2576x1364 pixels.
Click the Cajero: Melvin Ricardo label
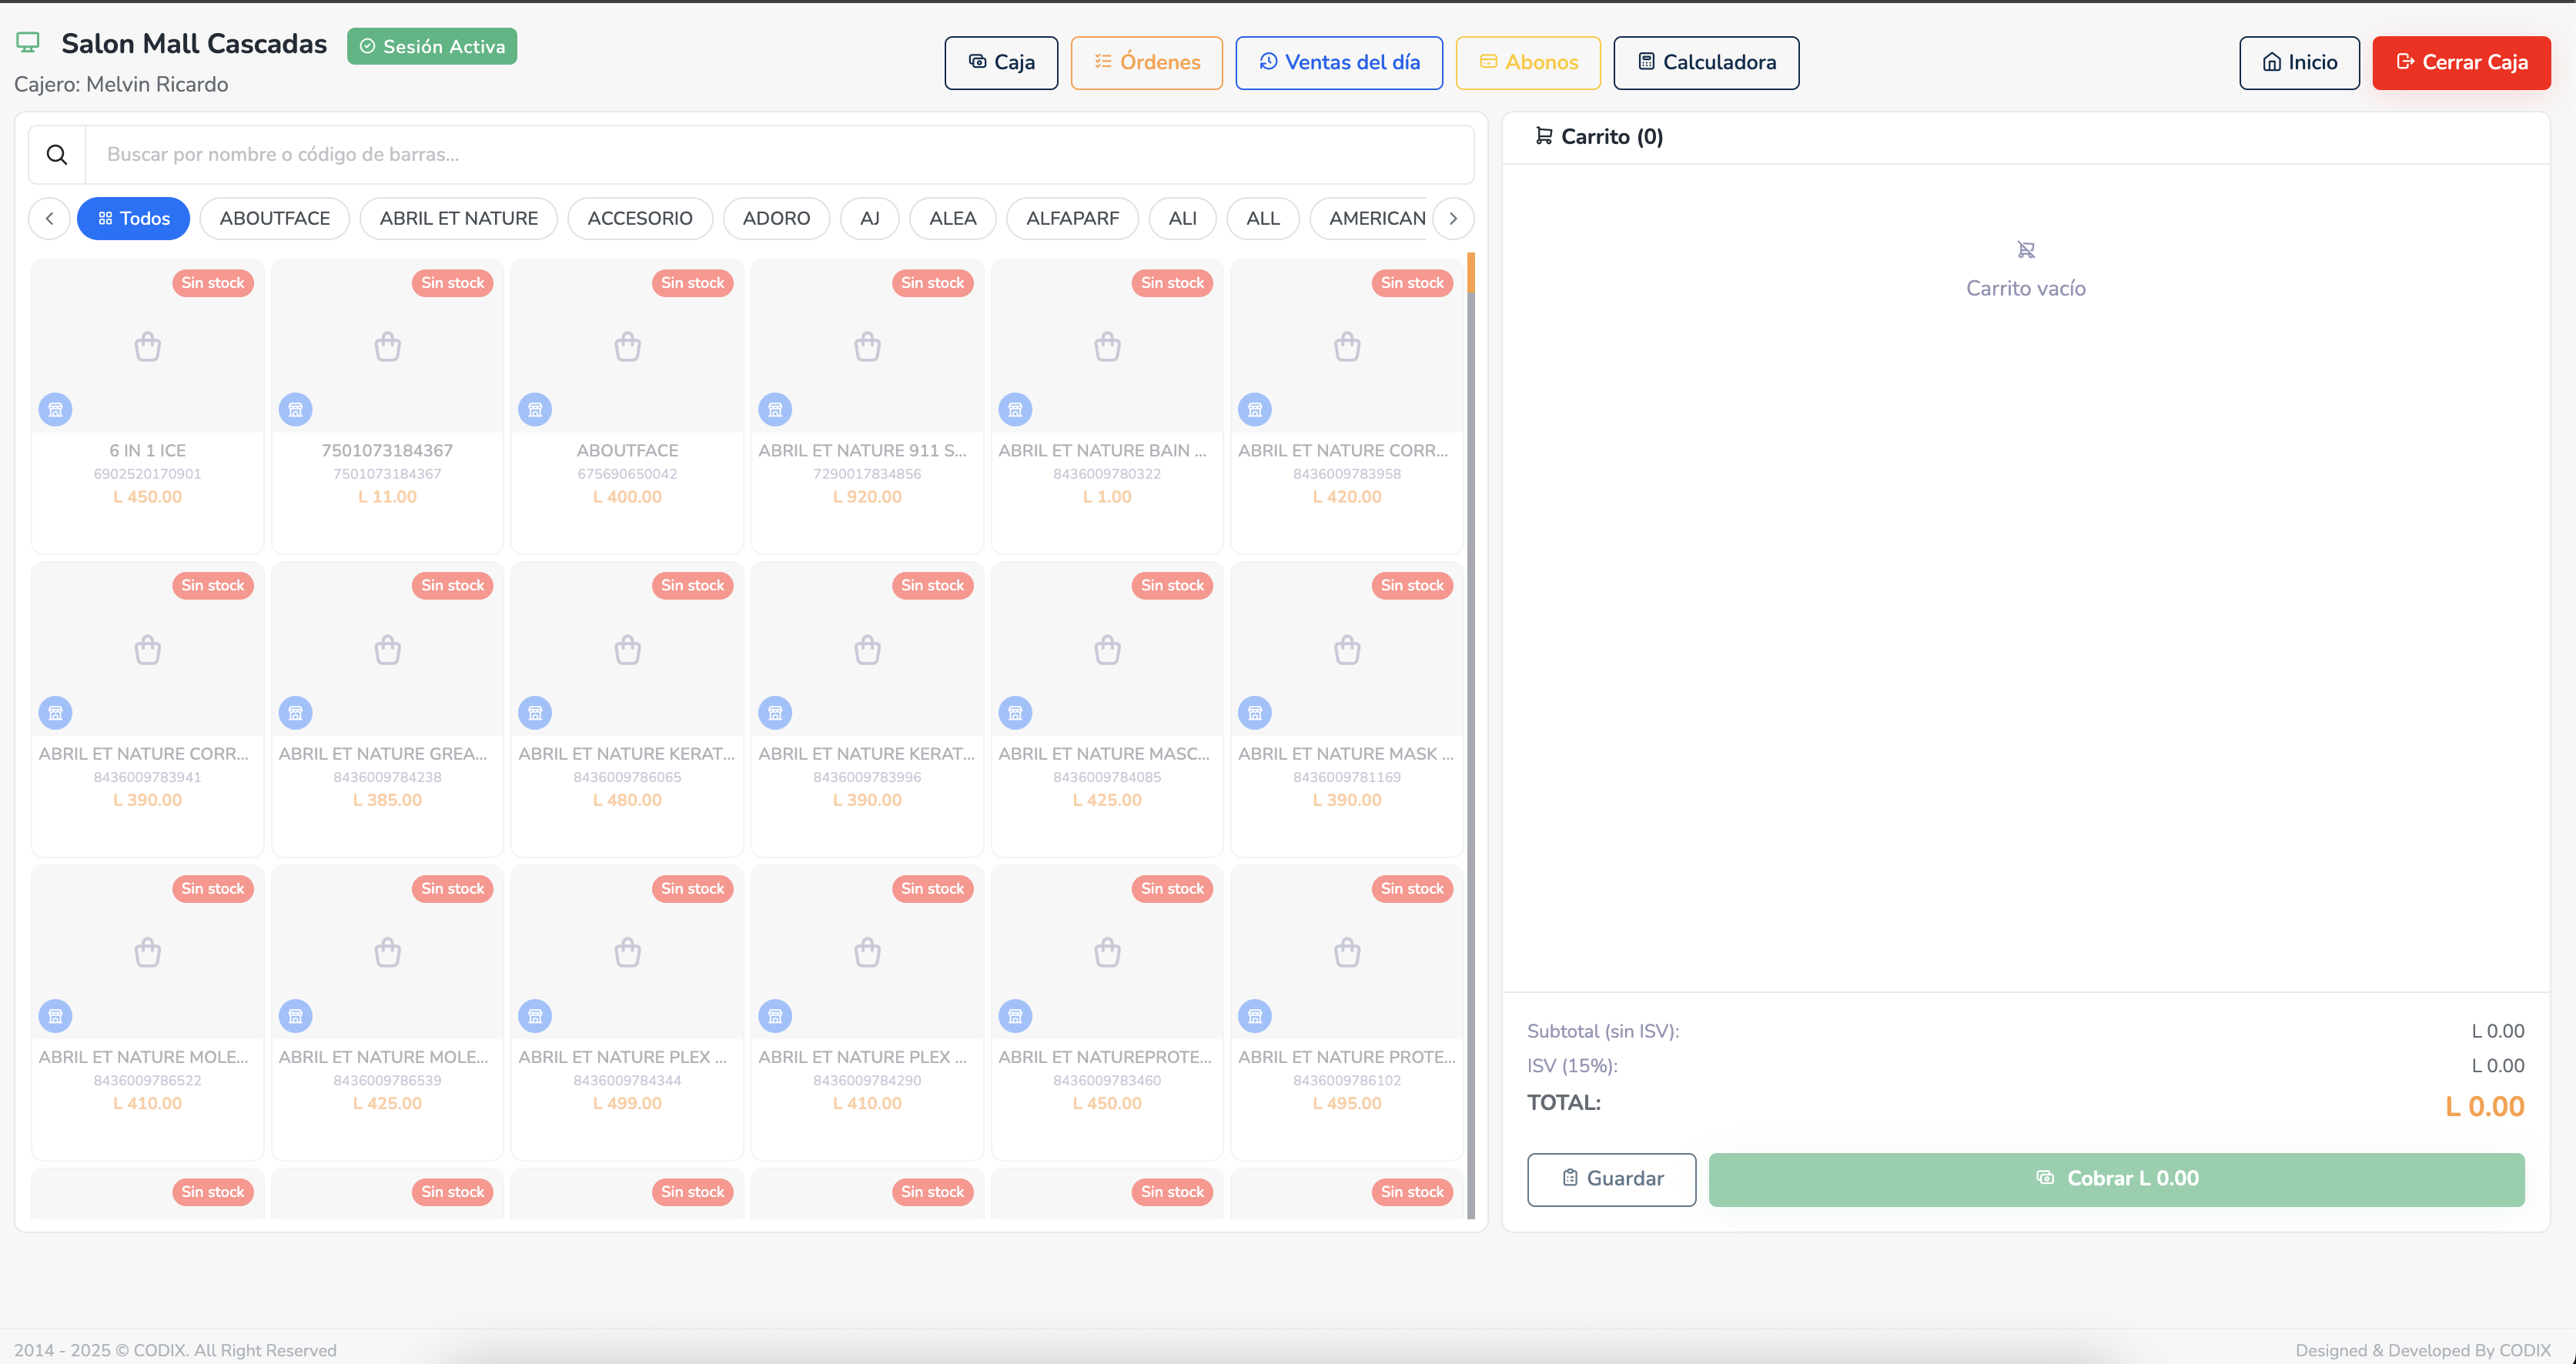tap(121, 85)
